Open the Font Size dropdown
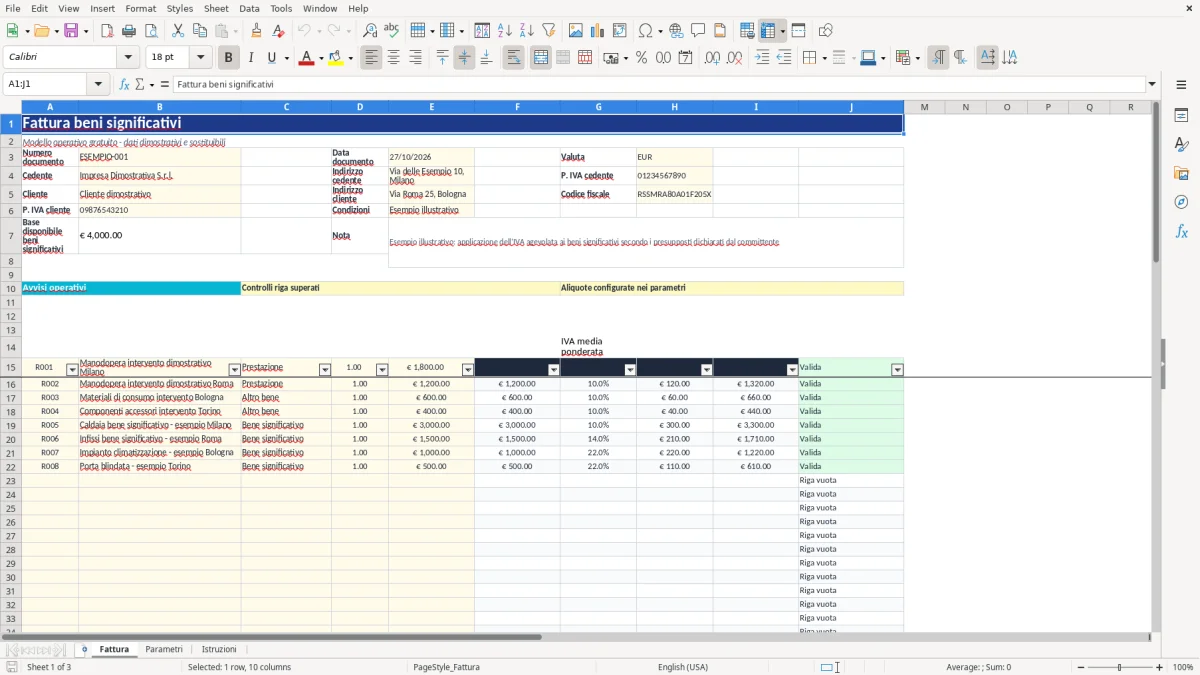Viewport: 1200px width, 675px height. click(x=200, y=58)
